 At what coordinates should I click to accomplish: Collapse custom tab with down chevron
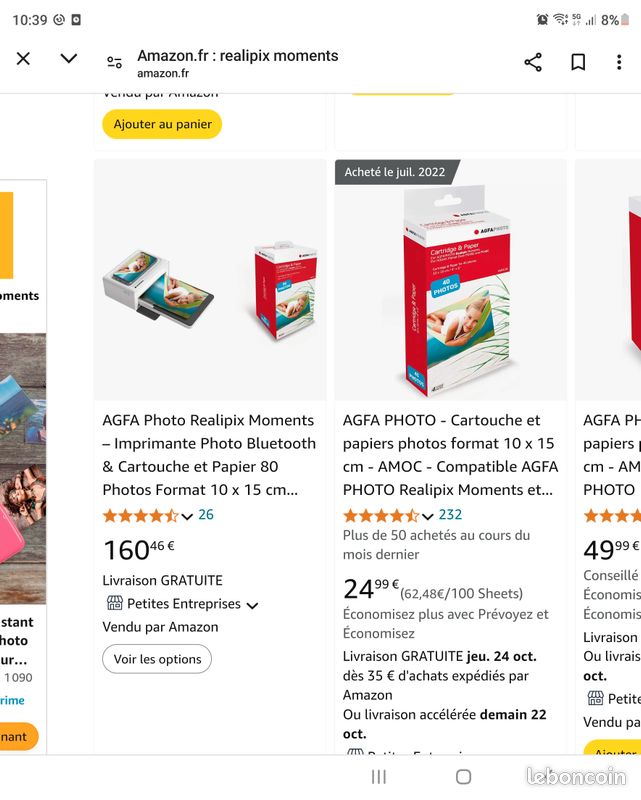point(69,58)
